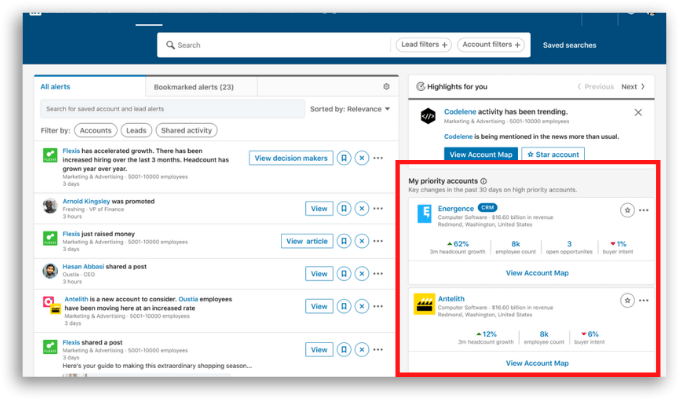Open Energence 62% headcount growth stat
700x400 pixels.
458,247
